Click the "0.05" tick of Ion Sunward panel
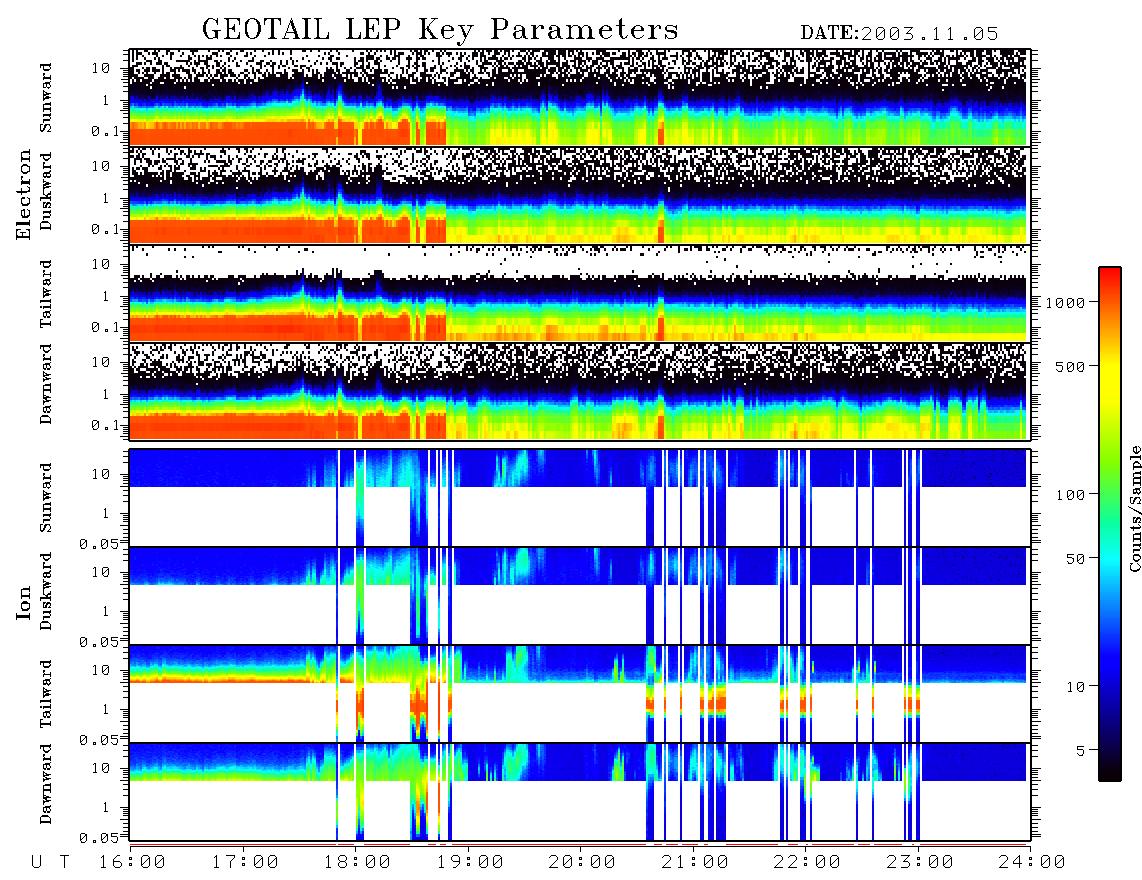The image size is (1142, 880). 98,543
